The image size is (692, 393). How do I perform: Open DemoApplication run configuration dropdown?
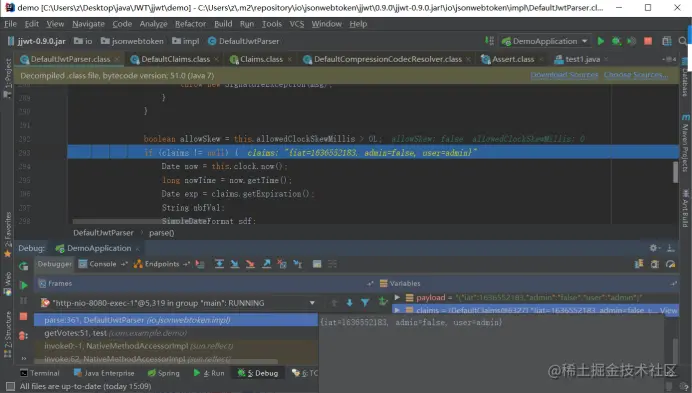click(545, 41)
